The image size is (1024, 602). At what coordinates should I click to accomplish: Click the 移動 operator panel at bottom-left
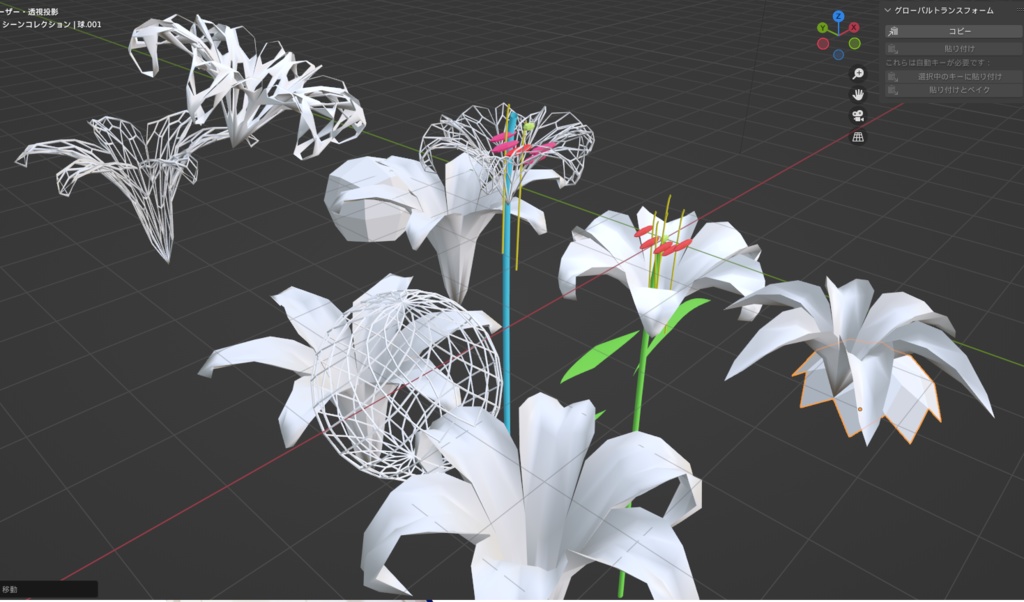point(49,590)
